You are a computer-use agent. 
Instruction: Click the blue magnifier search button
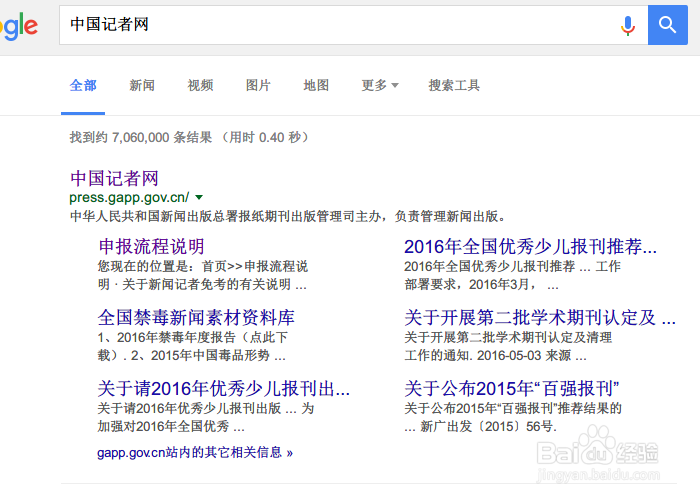[x=667, y=25]
